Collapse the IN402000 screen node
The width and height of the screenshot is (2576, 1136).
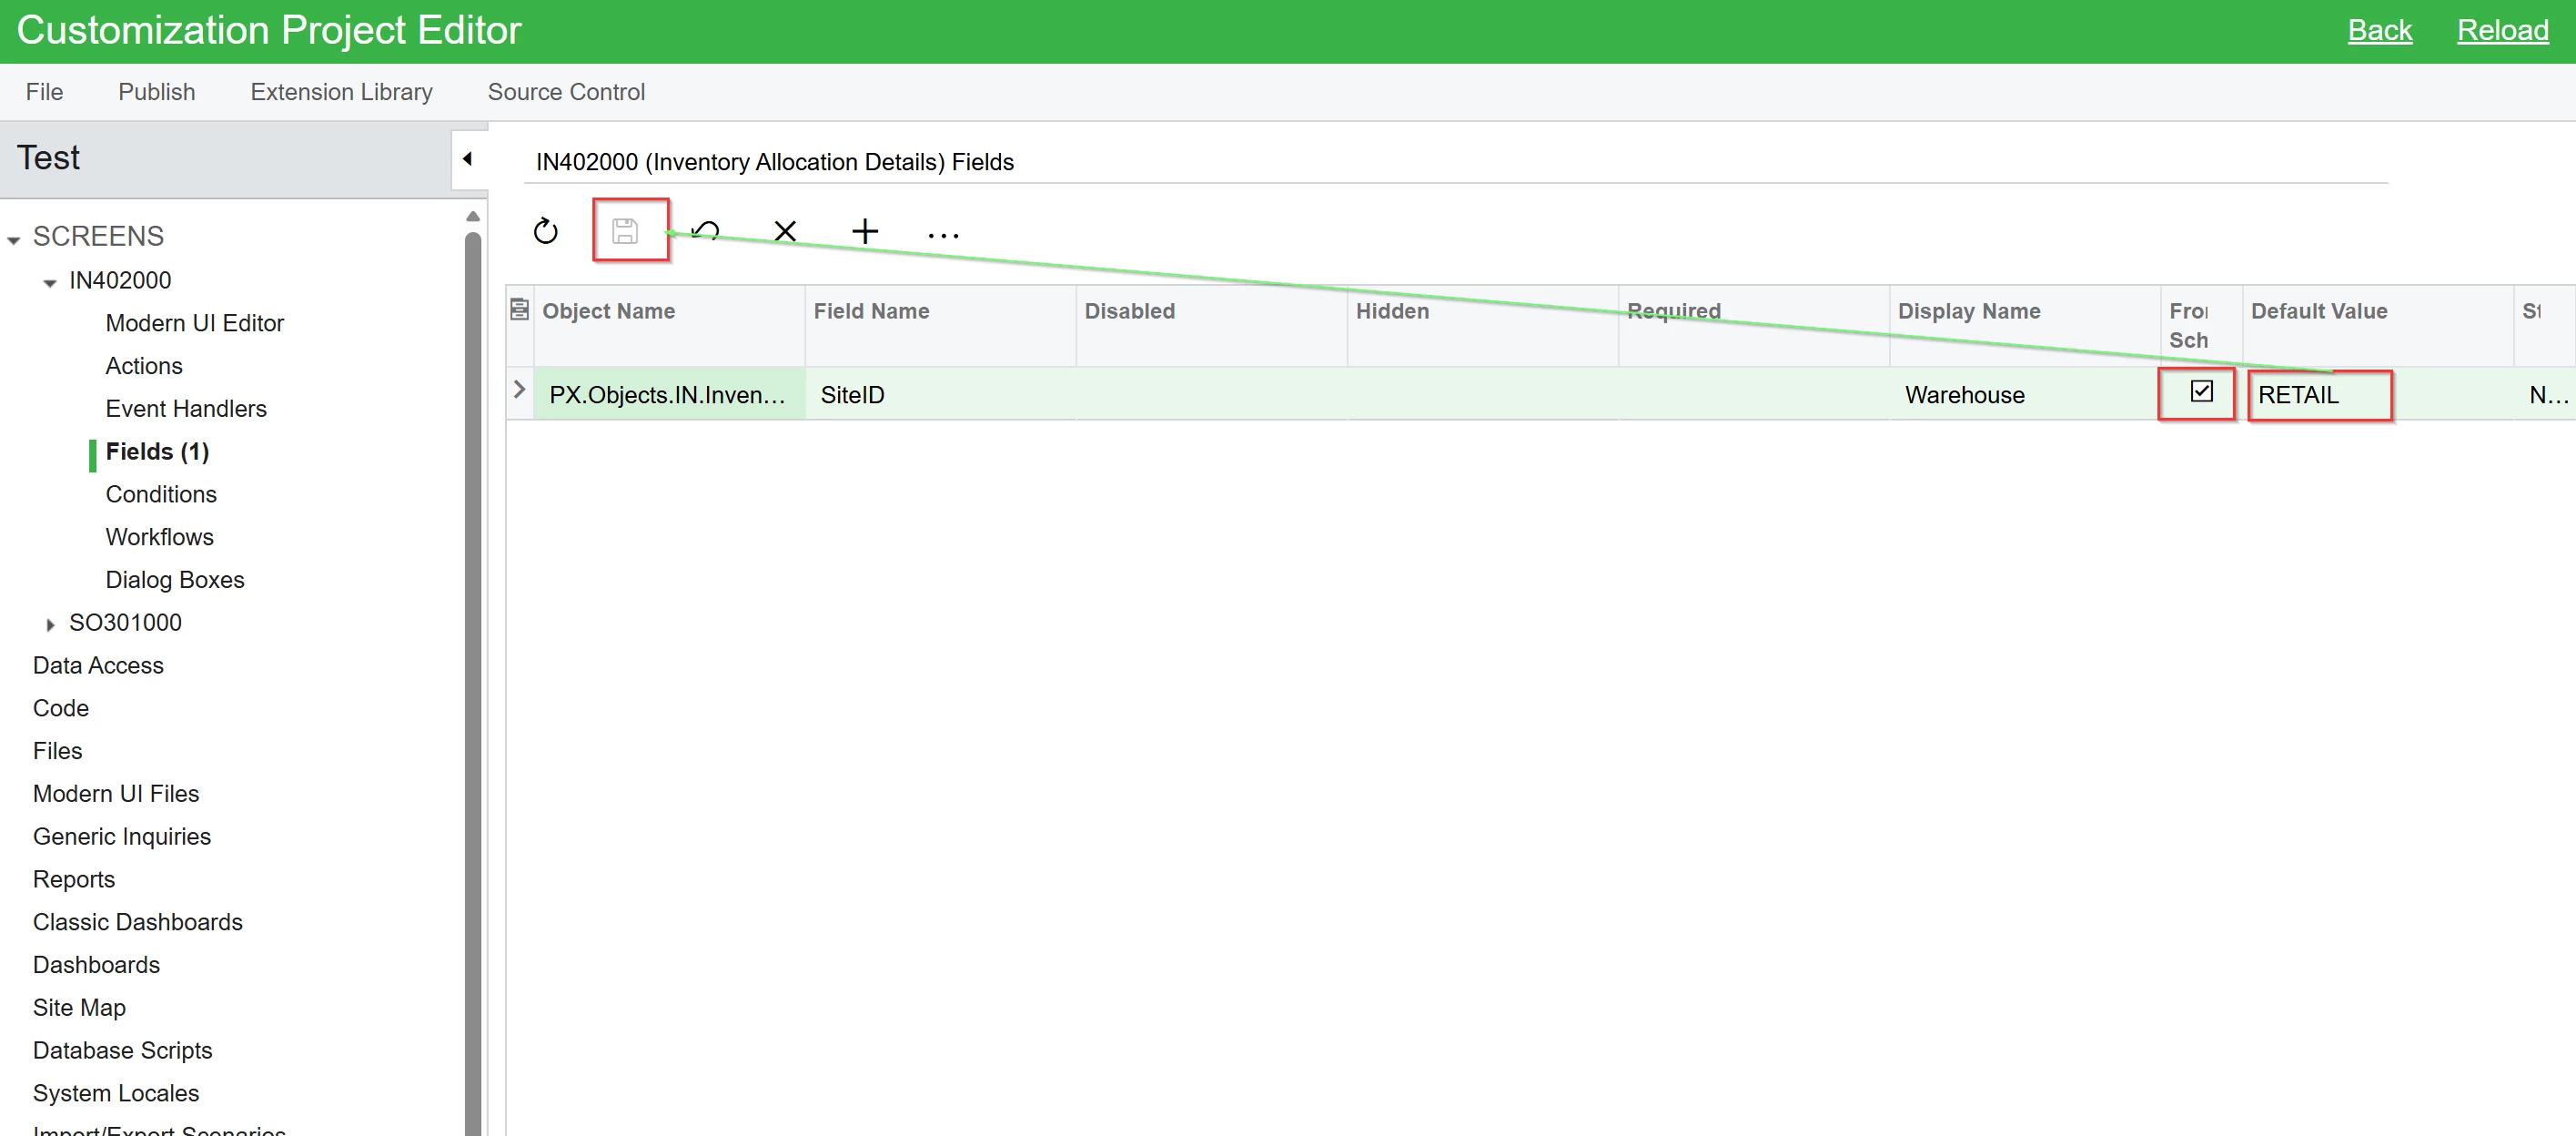[50, 283]
